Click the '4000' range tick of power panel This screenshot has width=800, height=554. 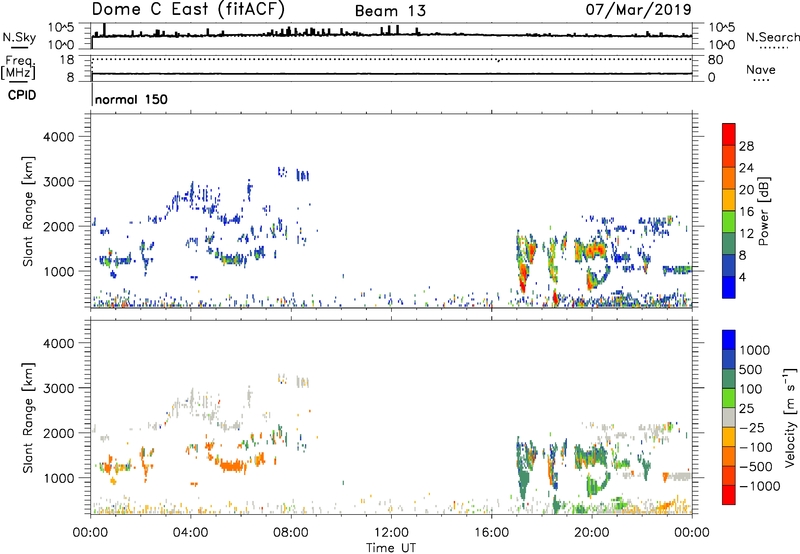58,137
